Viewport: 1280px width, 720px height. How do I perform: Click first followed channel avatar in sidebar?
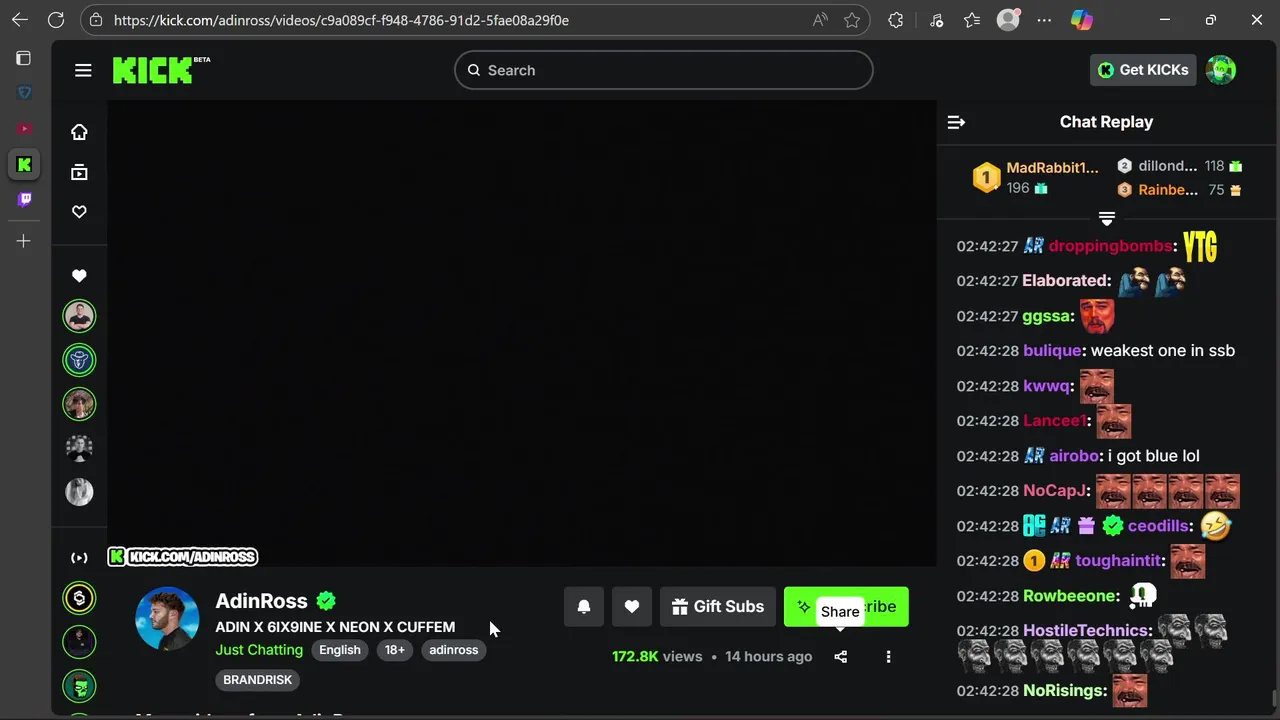[x=79, y=316]
